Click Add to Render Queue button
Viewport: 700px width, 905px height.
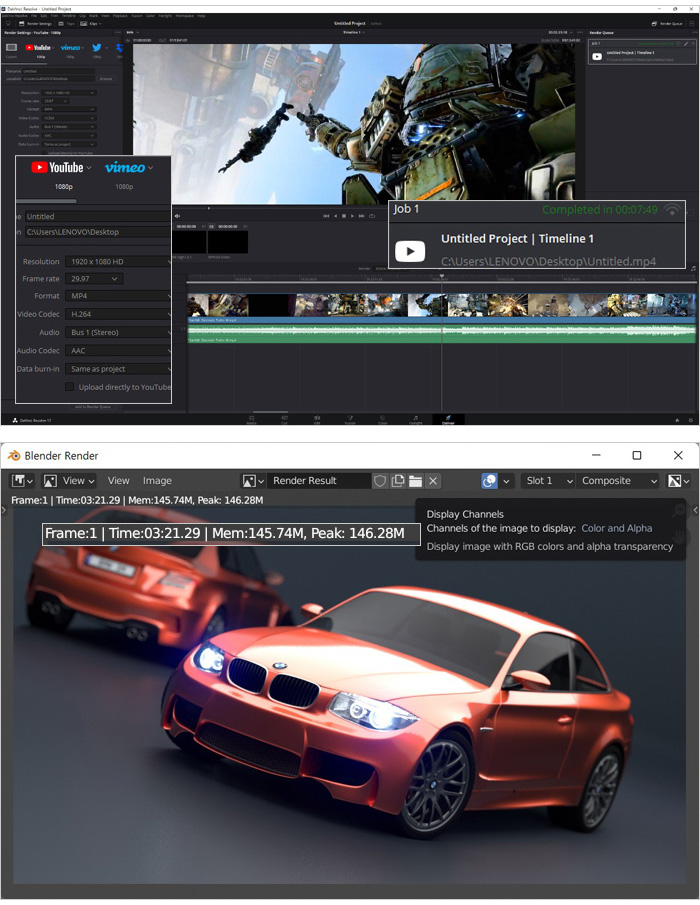click(x=93, y=407)
